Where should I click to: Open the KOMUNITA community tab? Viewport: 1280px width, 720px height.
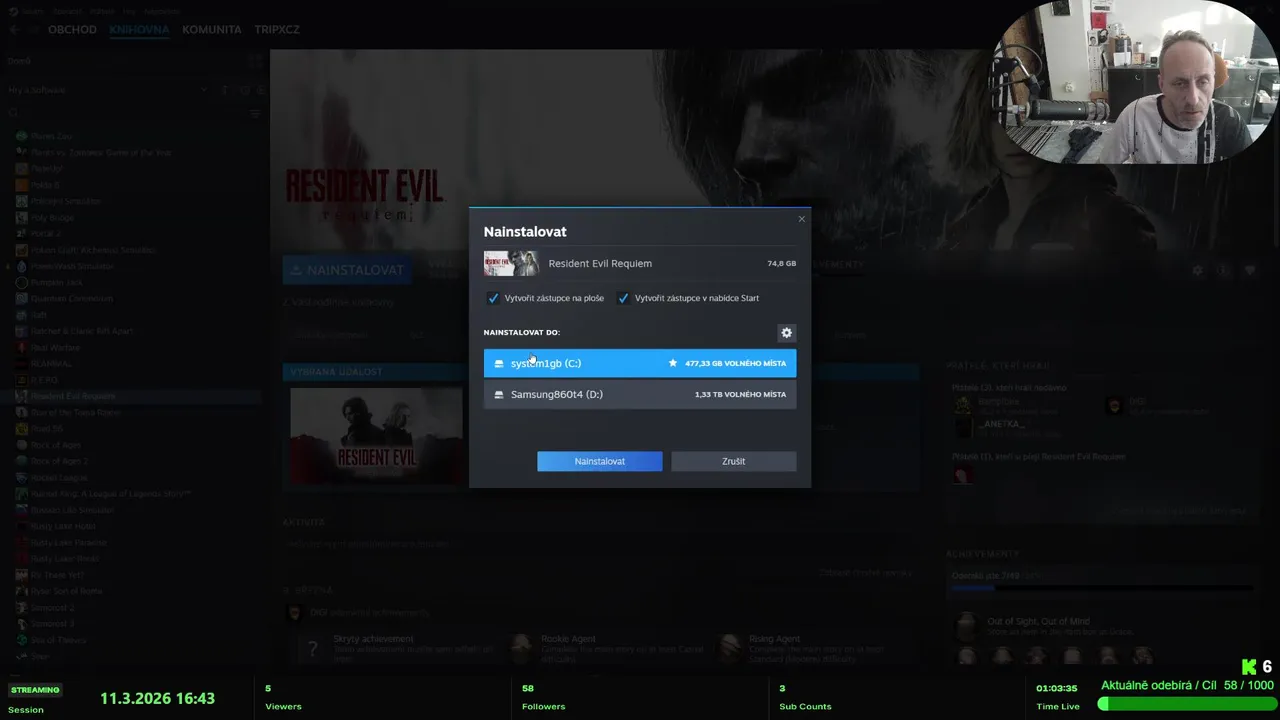[212, 29]
